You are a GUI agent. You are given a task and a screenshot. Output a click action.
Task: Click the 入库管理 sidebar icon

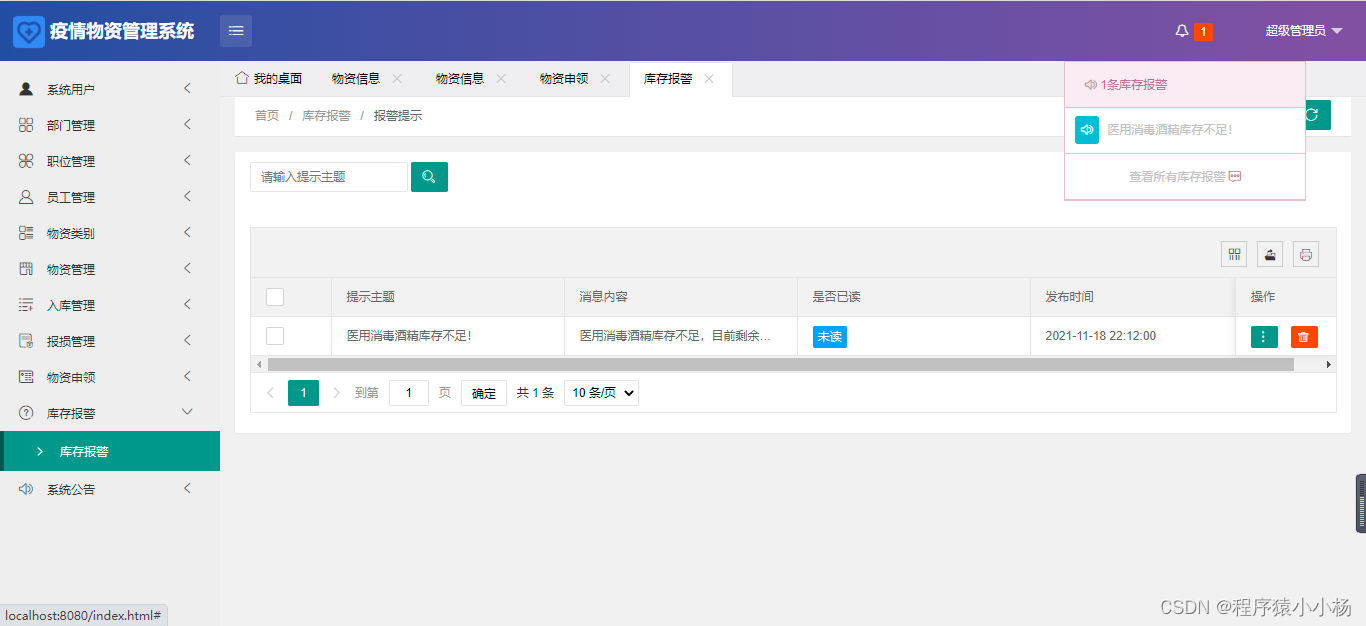pos(26,305)
